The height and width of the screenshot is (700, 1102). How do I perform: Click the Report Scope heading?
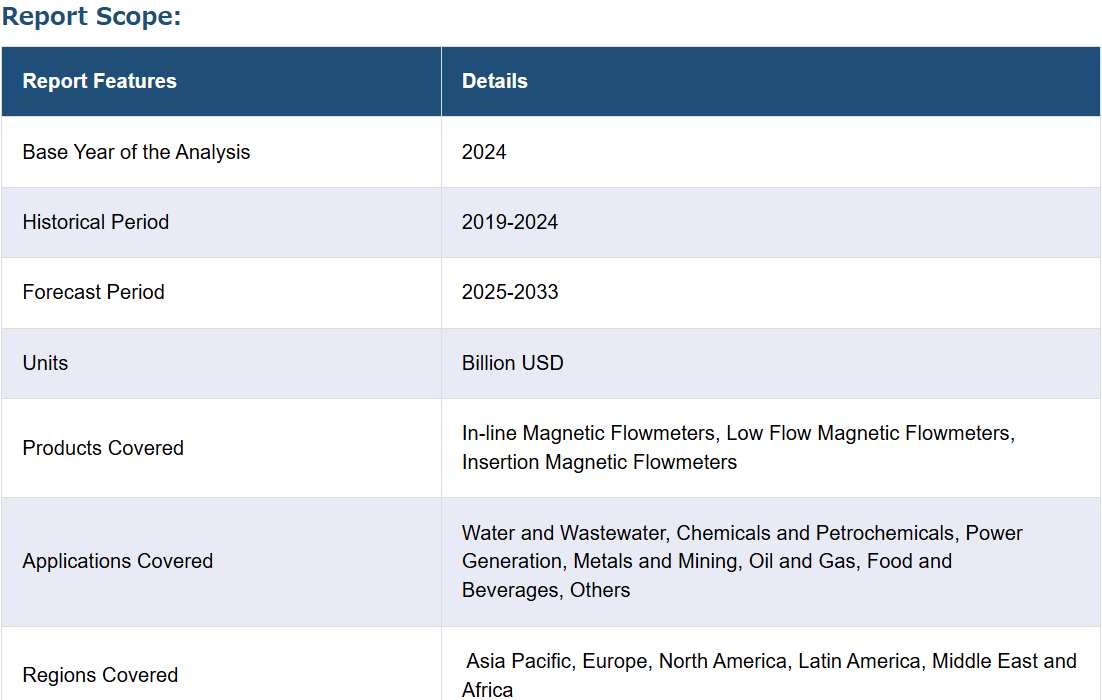click(91, 15)
